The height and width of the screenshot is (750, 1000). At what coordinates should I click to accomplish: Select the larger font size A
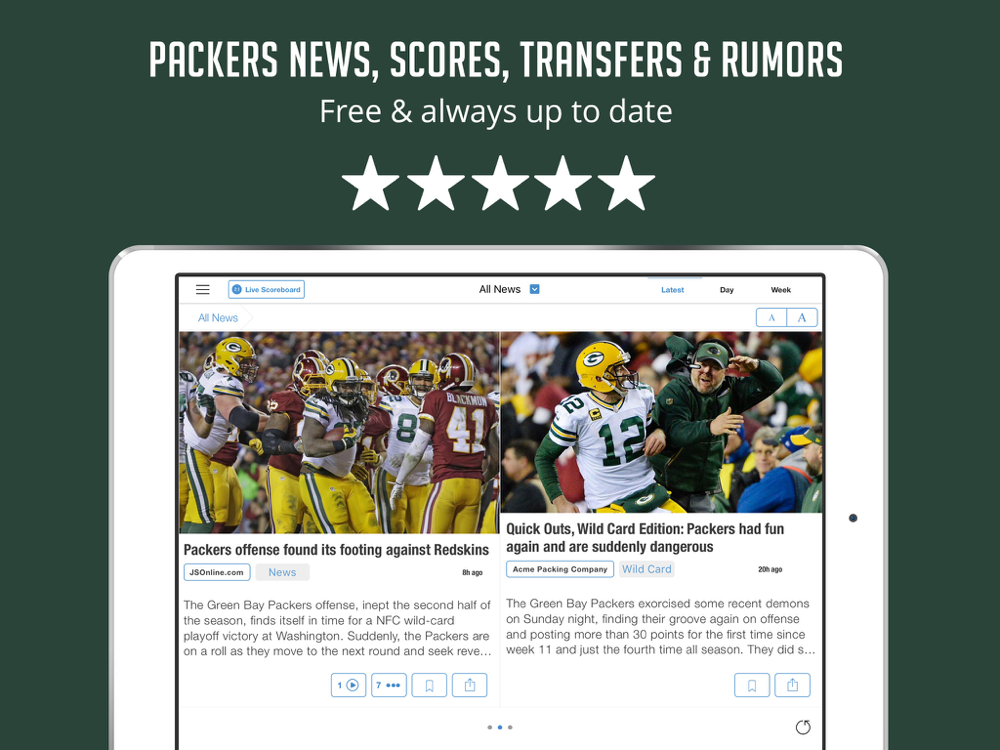pyautogui.click(x=802, y=318)
